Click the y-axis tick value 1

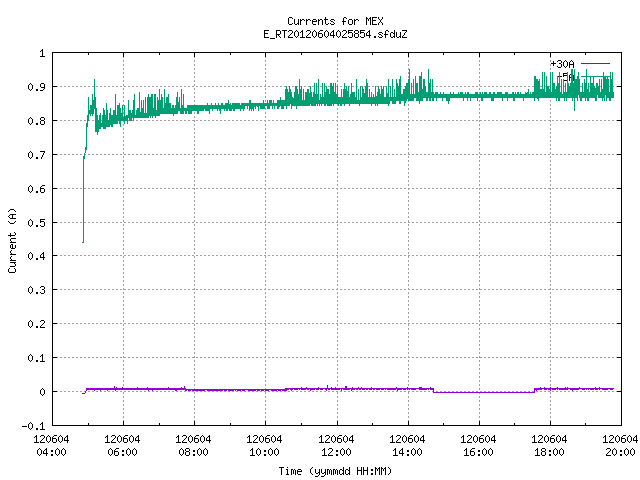[x=42, y=53]
